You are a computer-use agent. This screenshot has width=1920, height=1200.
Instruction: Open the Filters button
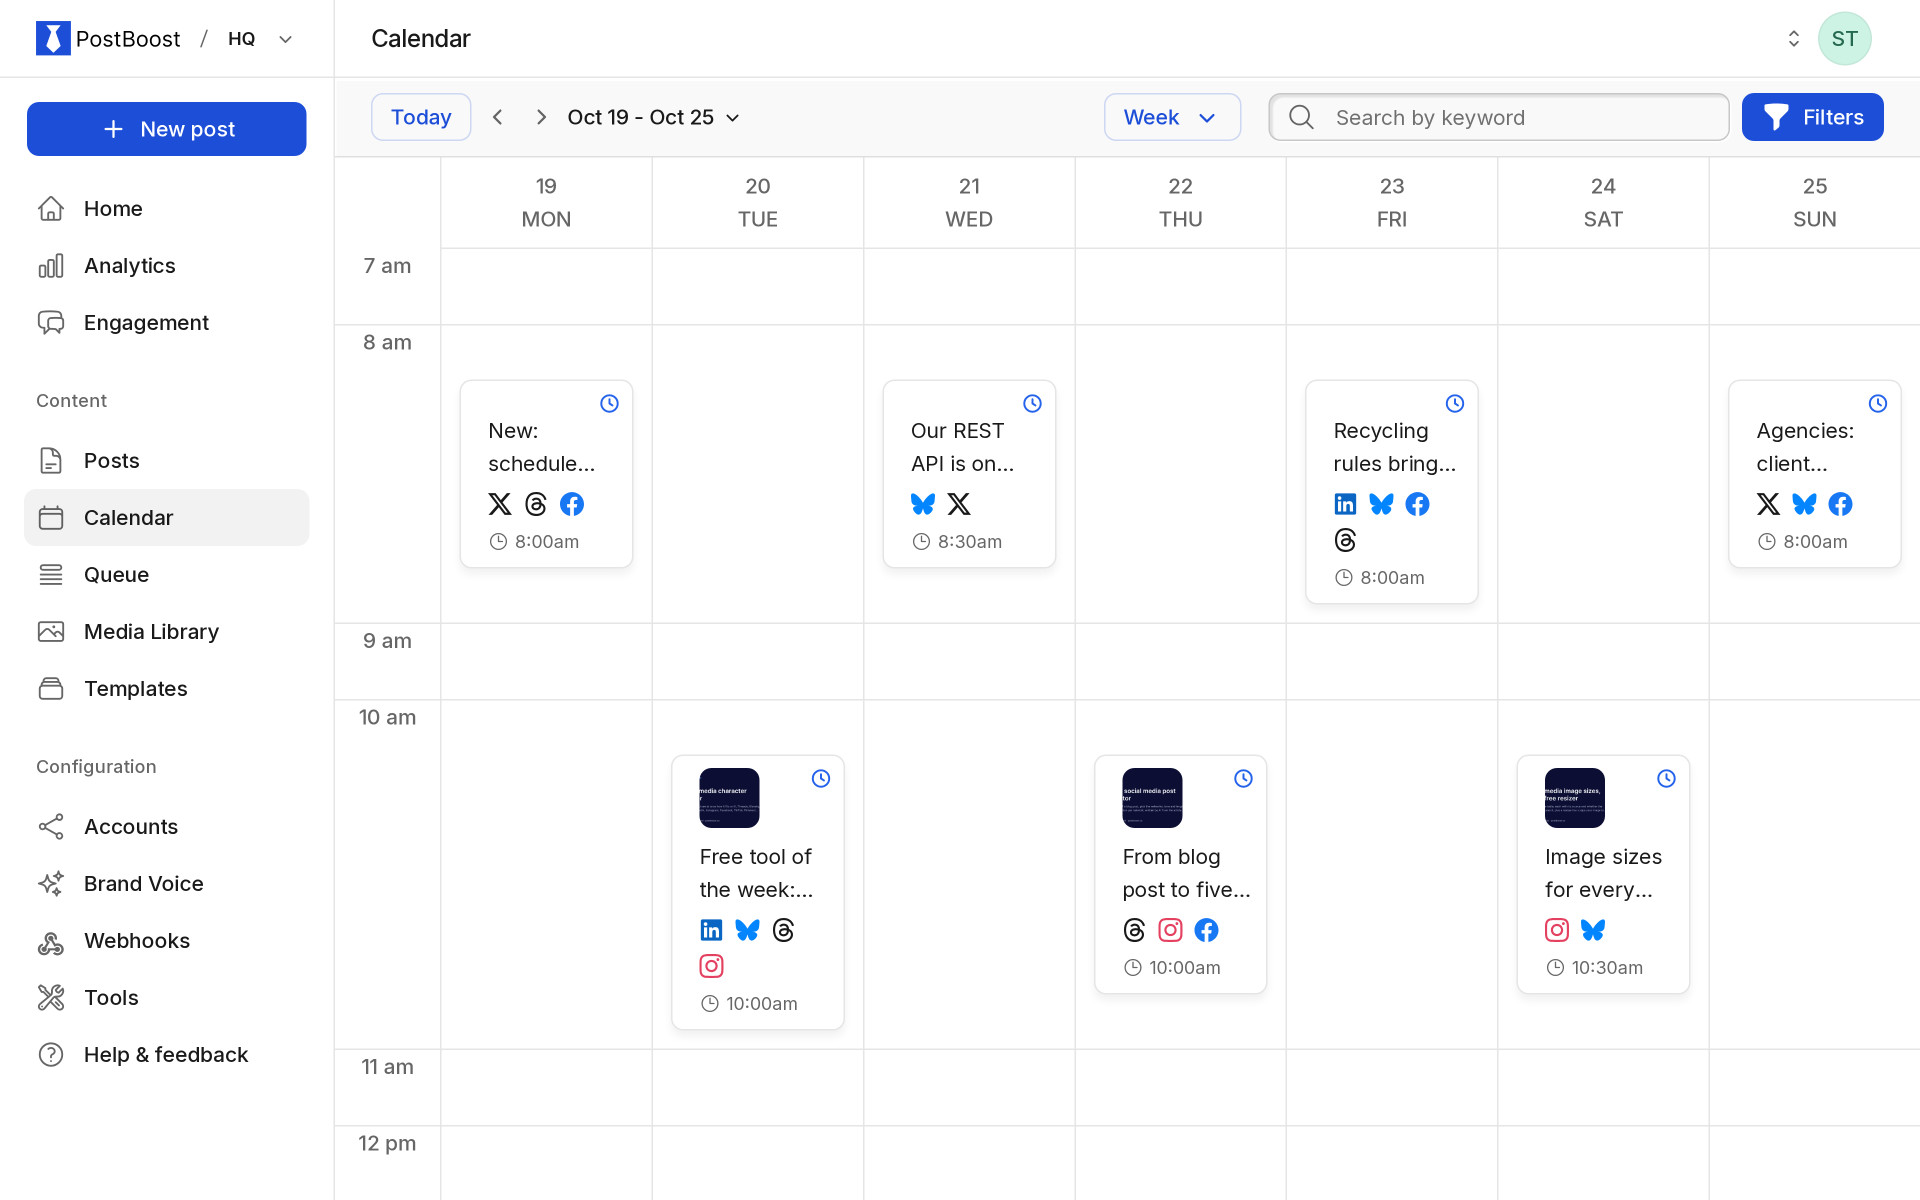1812,117
